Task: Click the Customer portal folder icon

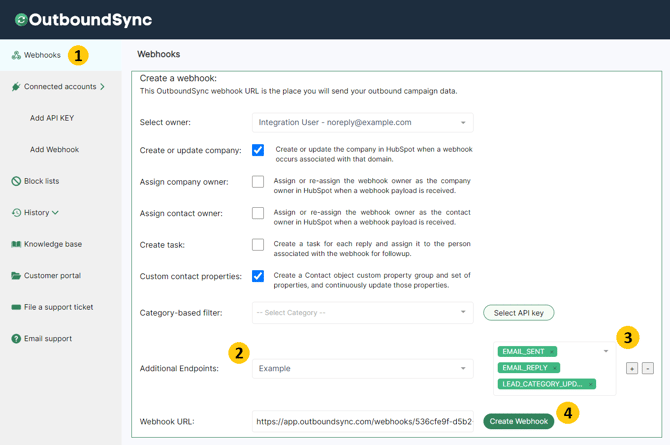Action: 16,276
